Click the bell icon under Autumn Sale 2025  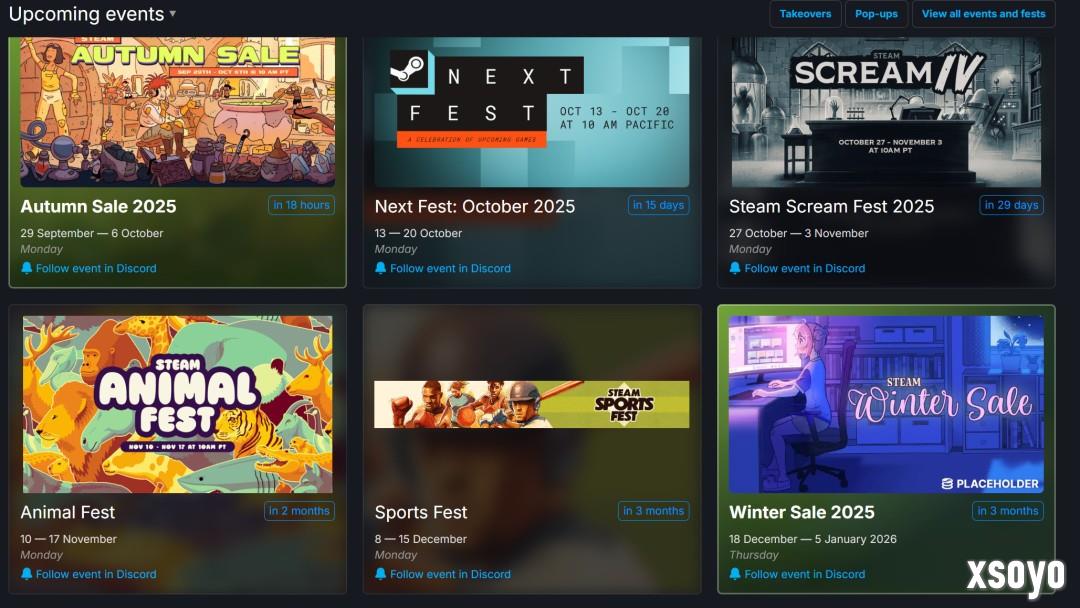pos(26,268)
